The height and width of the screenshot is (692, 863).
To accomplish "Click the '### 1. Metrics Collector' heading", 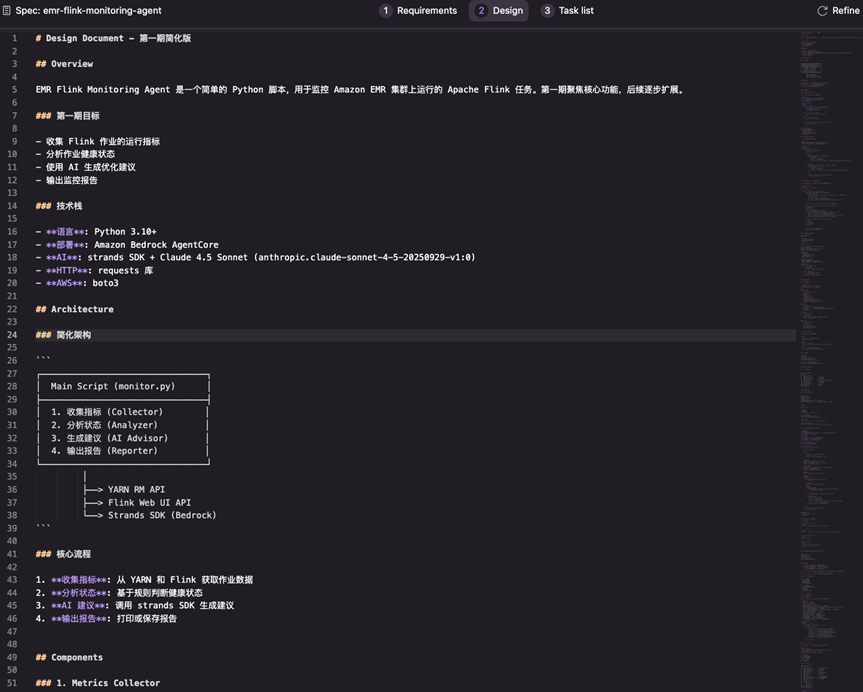I will tap(98, 683).
